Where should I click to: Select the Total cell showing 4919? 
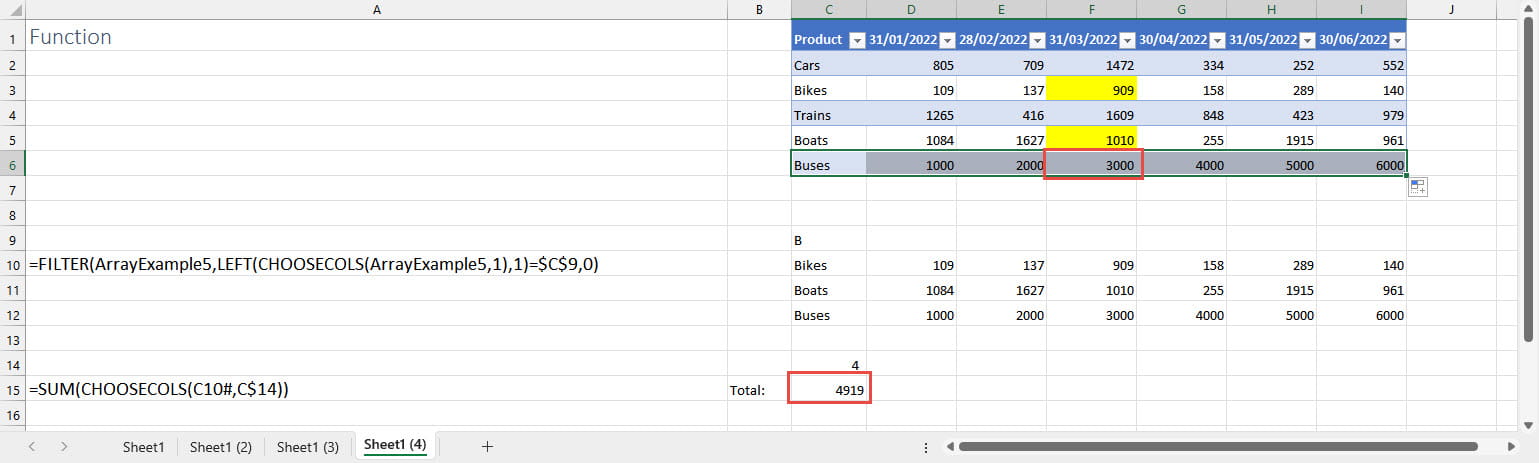(x=829, y=390)
